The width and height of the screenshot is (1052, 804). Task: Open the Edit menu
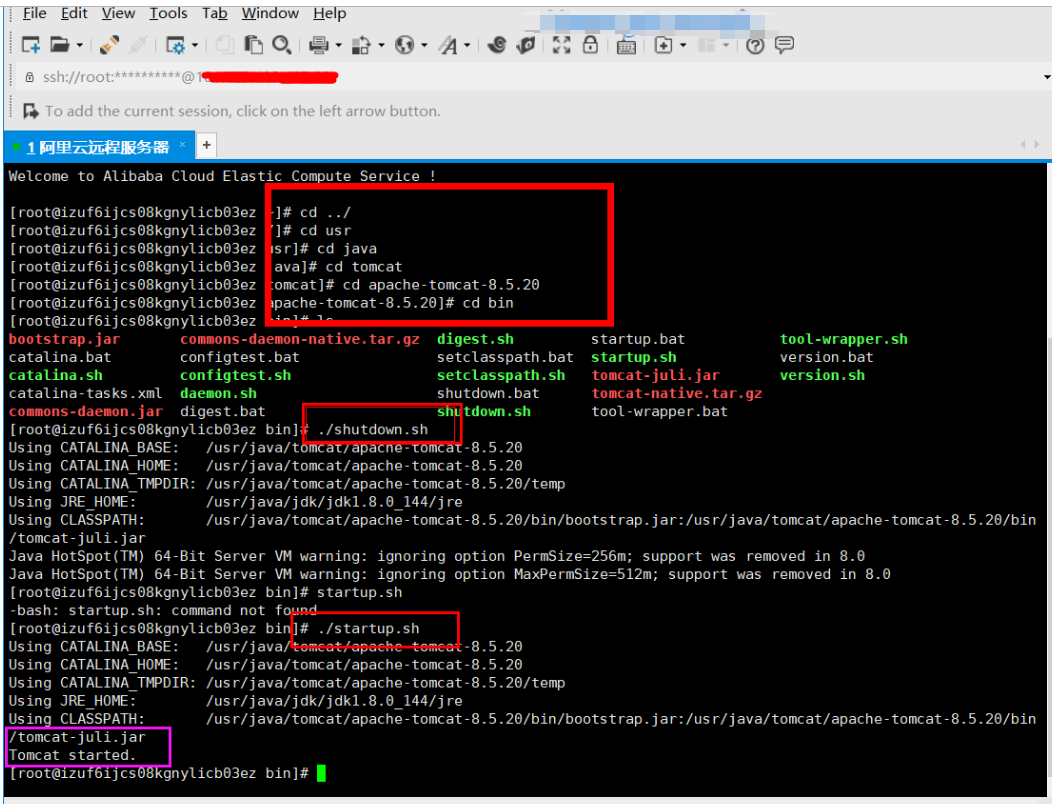[x=74, y=13]
